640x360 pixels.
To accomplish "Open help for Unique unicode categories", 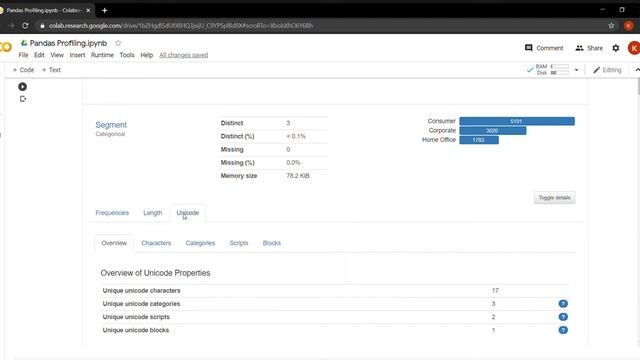I will pyautogui.click(x=563, y=304).
